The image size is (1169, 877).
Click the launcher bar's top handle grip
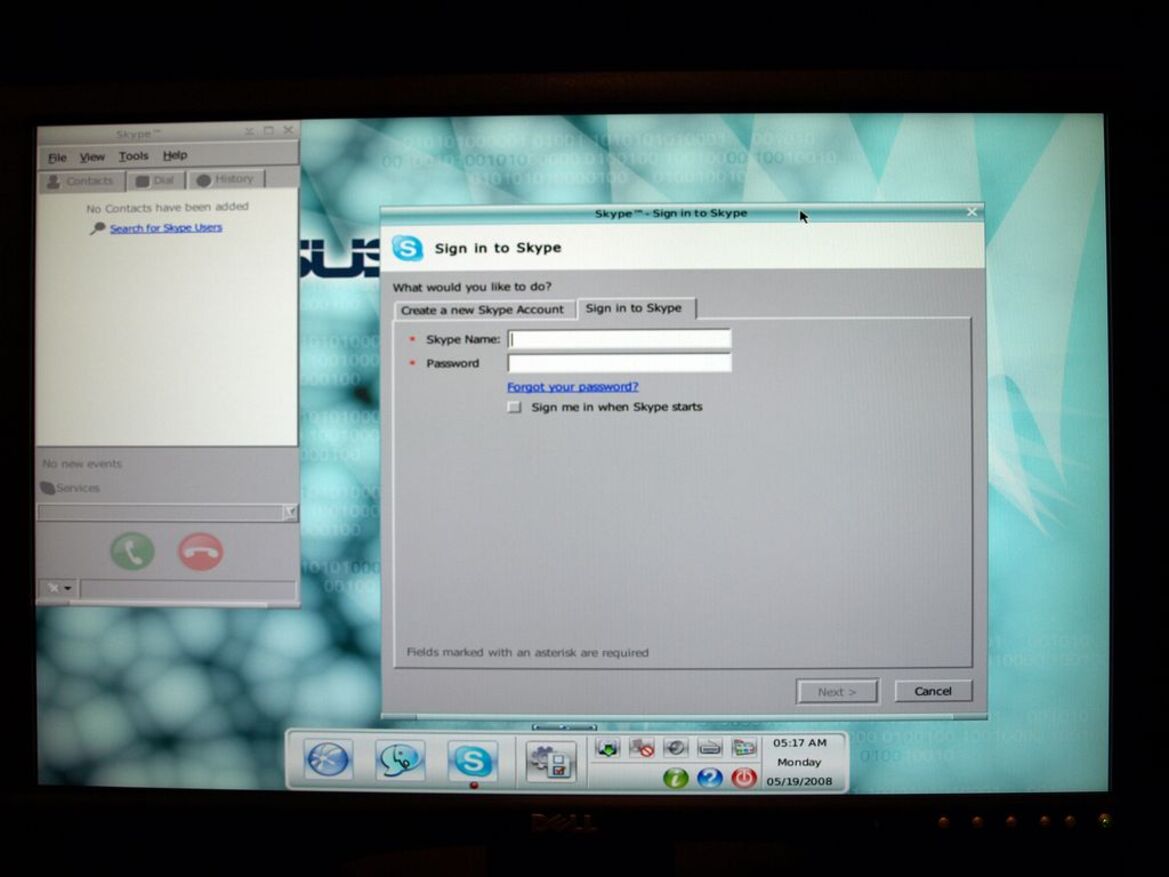click(564, 727)
